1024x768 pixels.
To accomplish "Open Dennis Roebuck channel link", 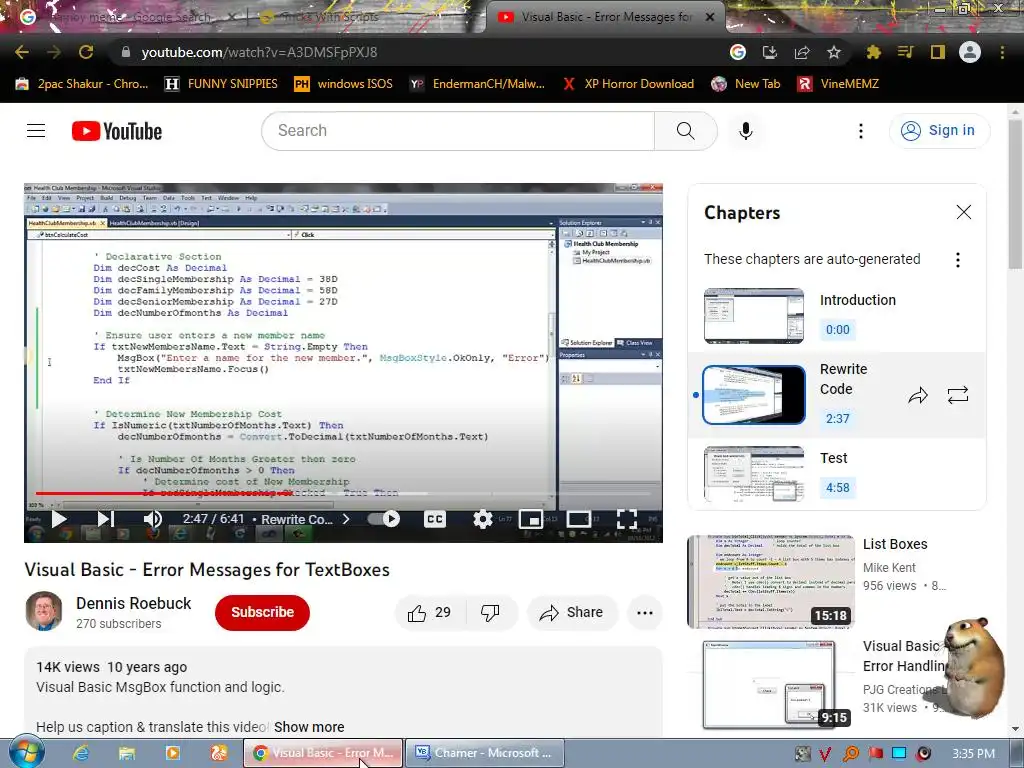I will pos(133,603).
